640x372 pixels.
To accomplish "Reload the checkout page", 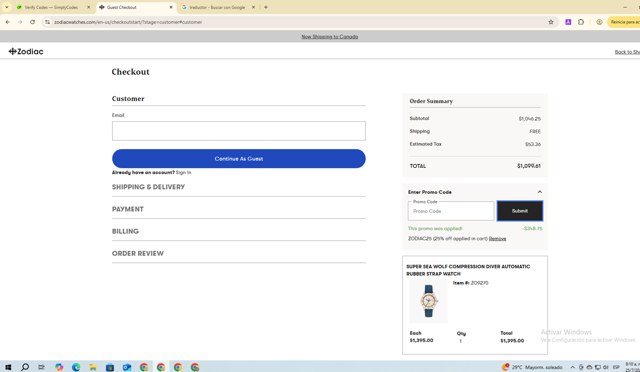I will click(x=33, y=22).
